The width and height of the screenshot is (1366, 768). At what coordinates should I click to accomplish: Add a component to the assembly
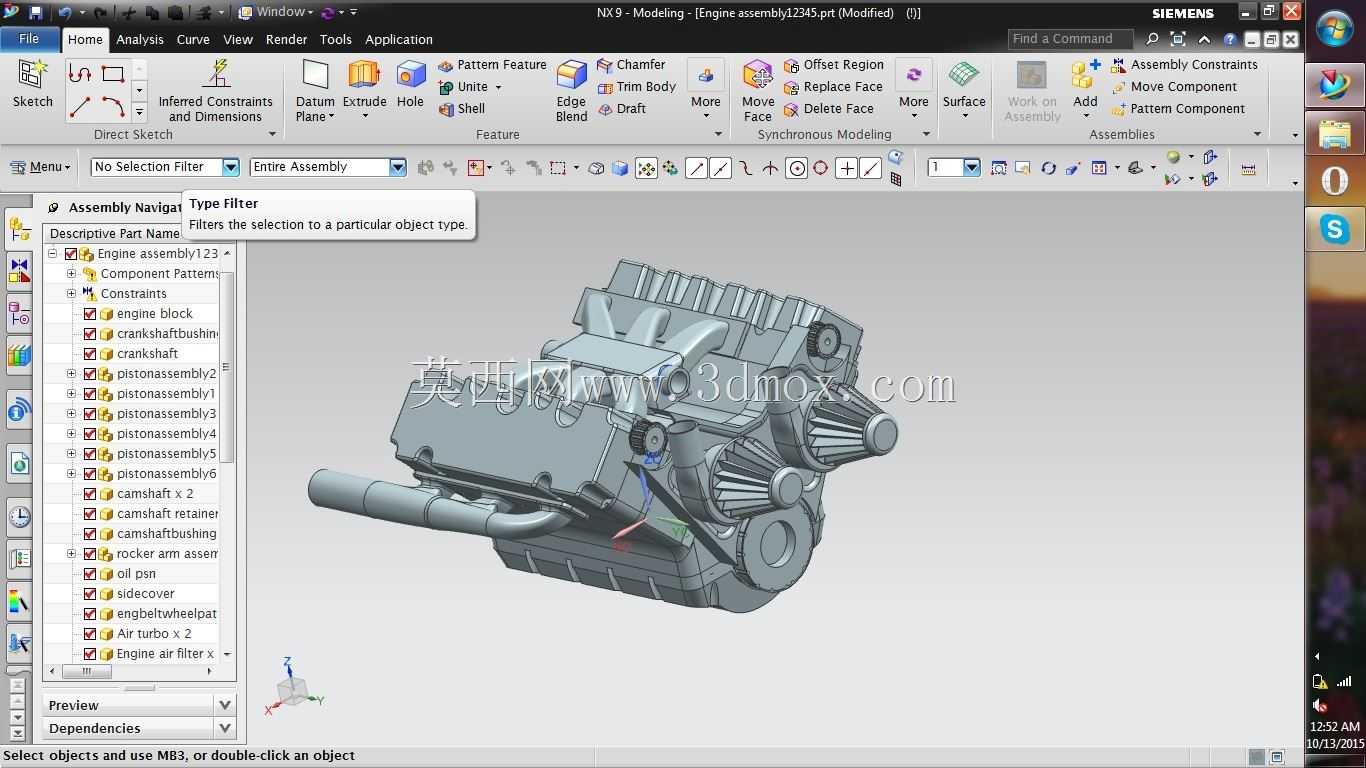(x=1085, y=90)
